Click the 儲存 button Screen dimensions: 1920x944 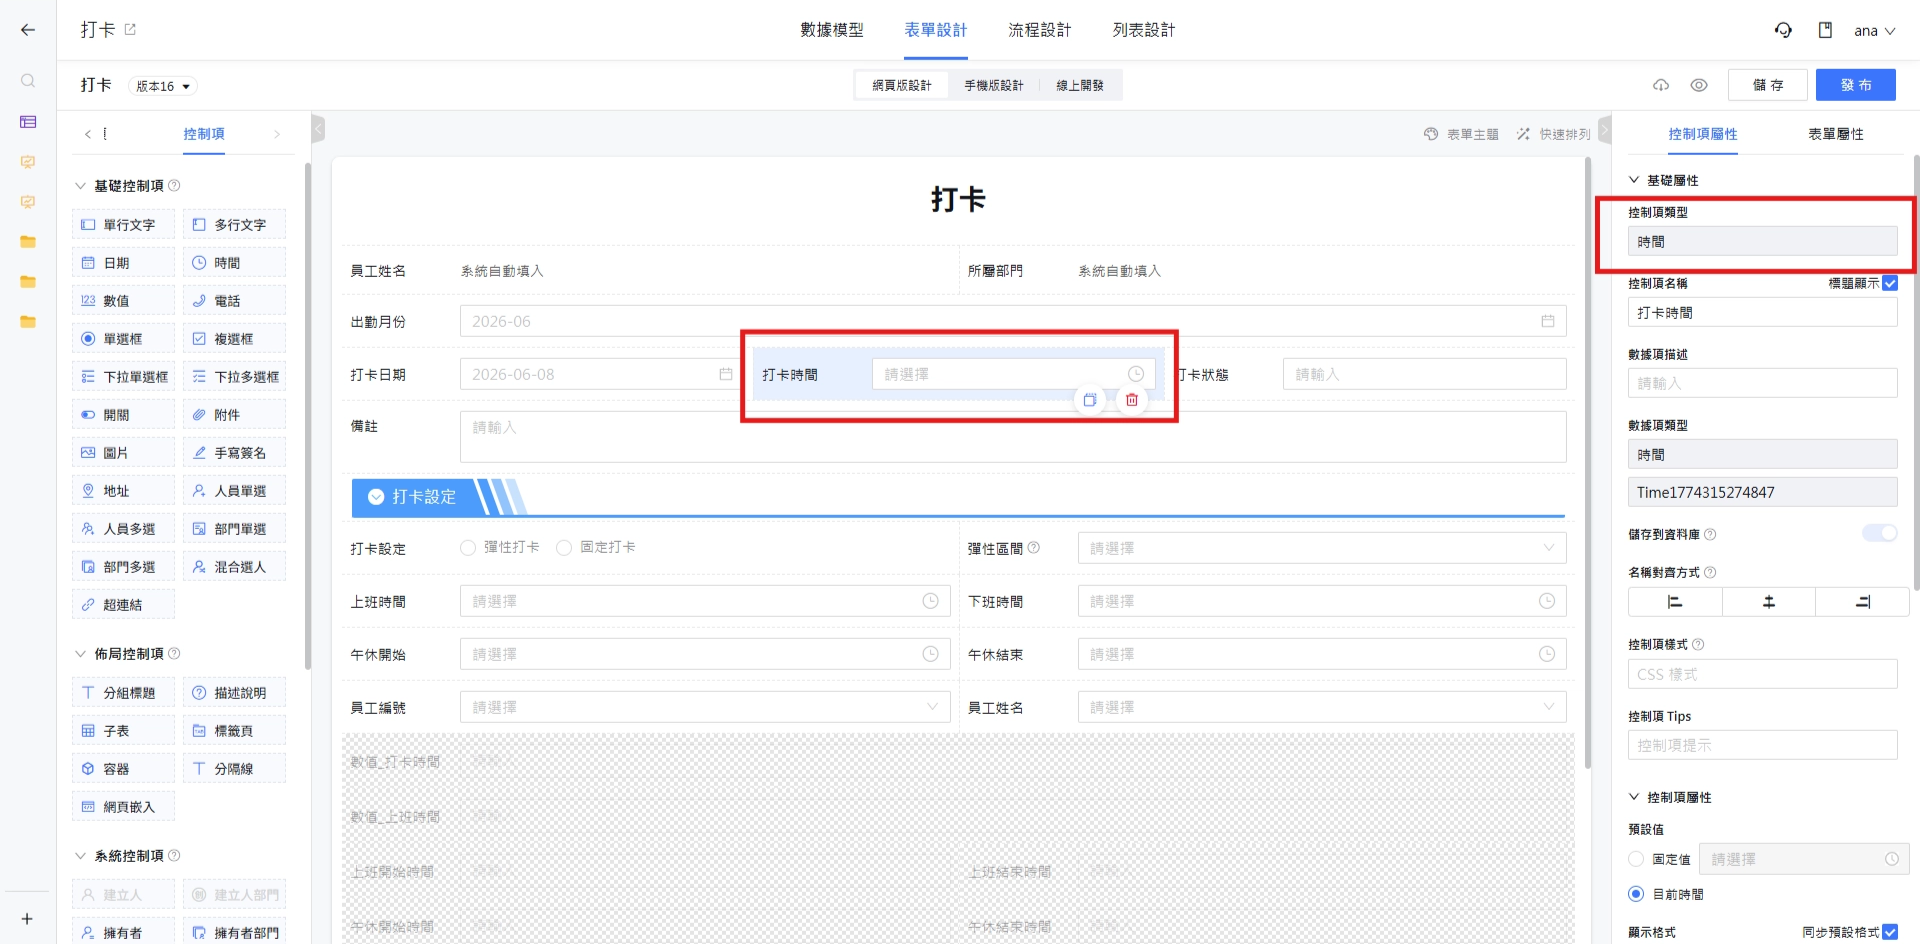[1768, 85]
